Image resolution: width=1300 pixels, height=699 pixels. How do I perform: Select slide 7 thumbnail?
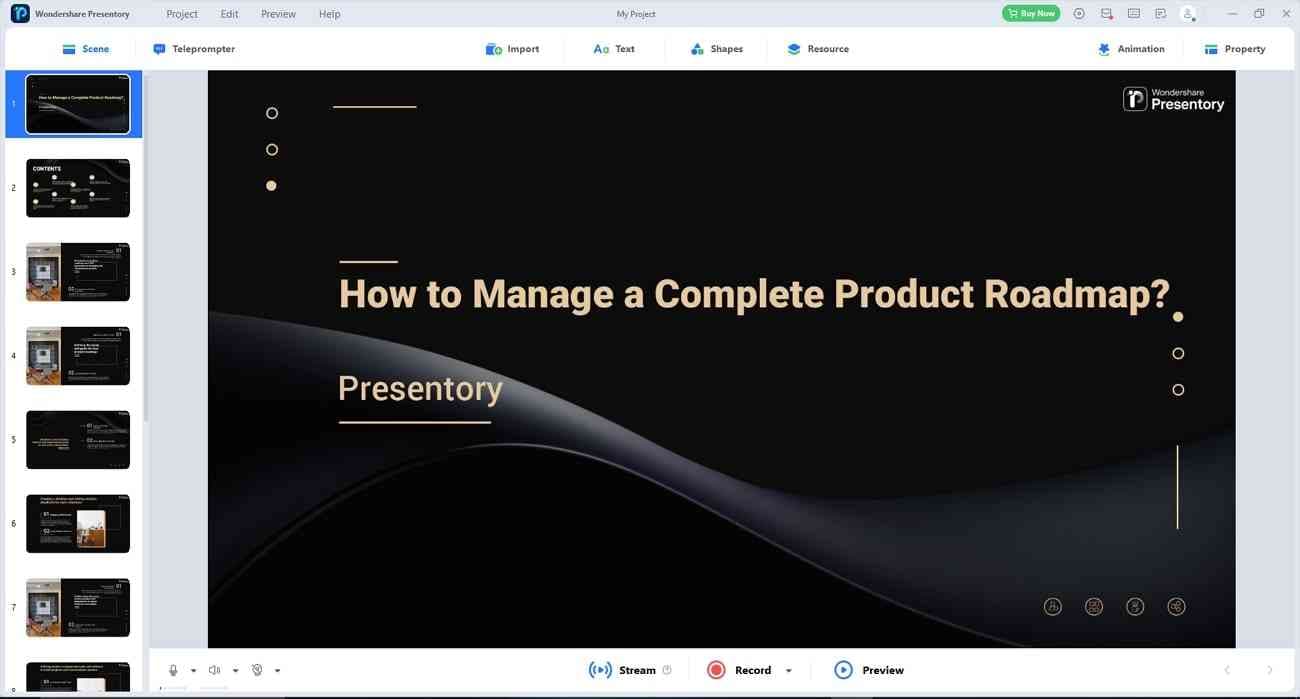pos(78,608)
